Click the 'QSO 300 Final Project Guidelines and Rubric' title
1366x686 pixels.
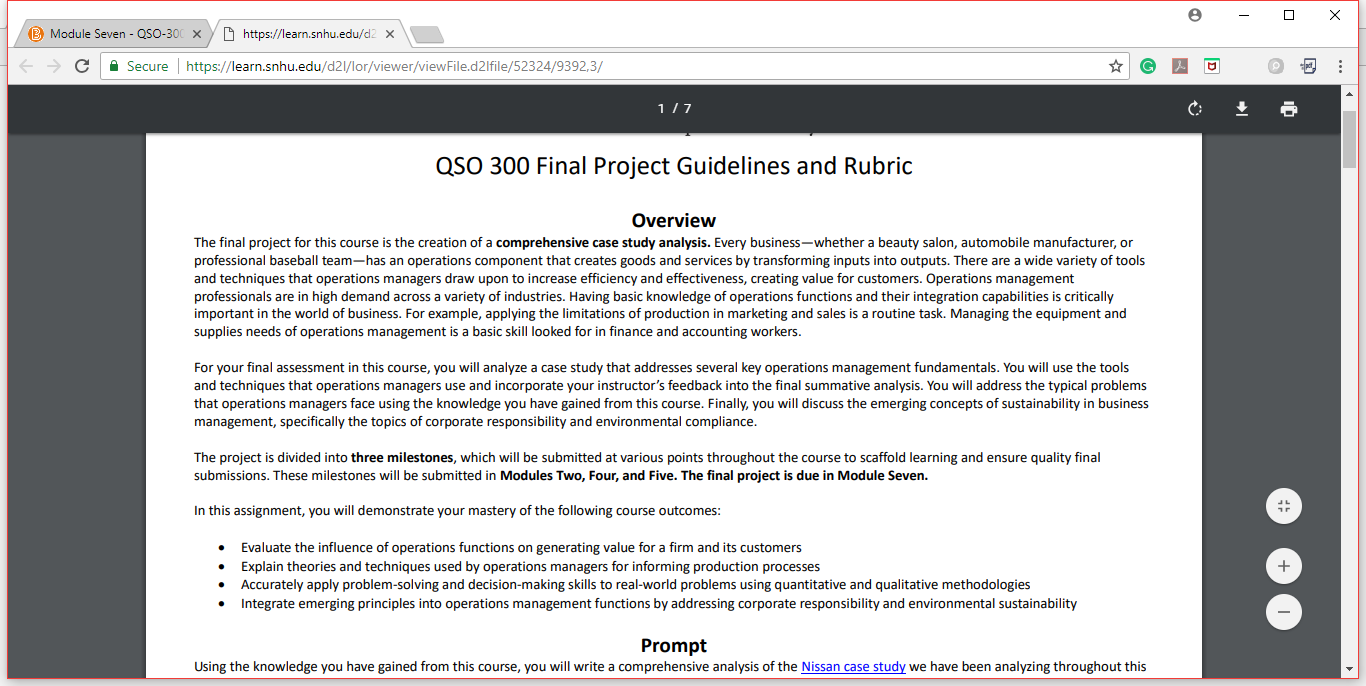tap(674, 165)
